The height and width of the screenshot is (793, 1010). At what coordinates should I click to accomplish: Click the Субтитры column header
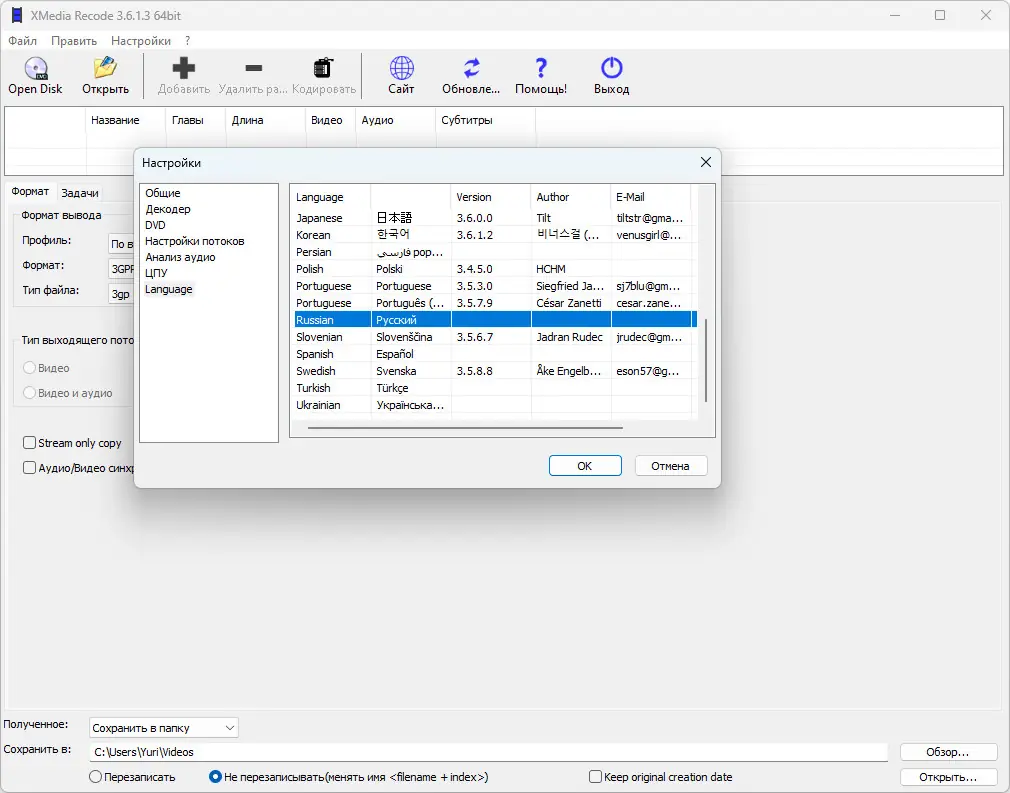pos(485,120)
